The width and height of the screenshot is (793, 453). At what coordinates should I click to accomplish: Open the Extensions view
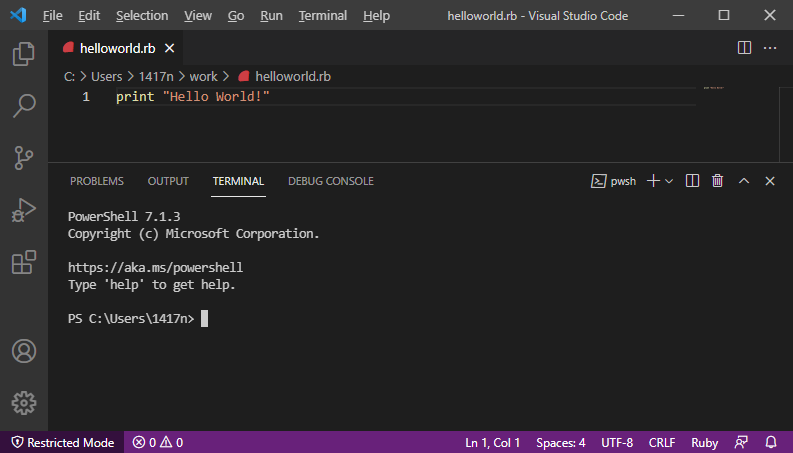[x=23, y=262]
